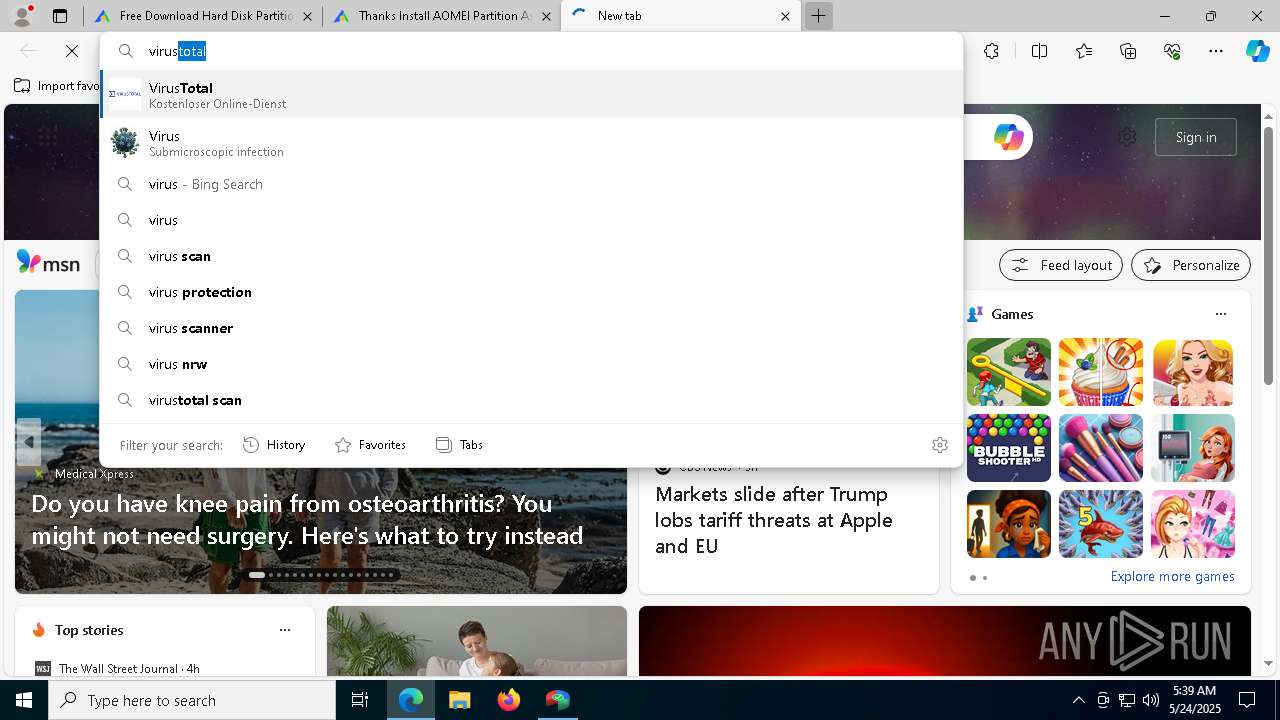Open knee pain osteoarthritis article

pos(307,519)
